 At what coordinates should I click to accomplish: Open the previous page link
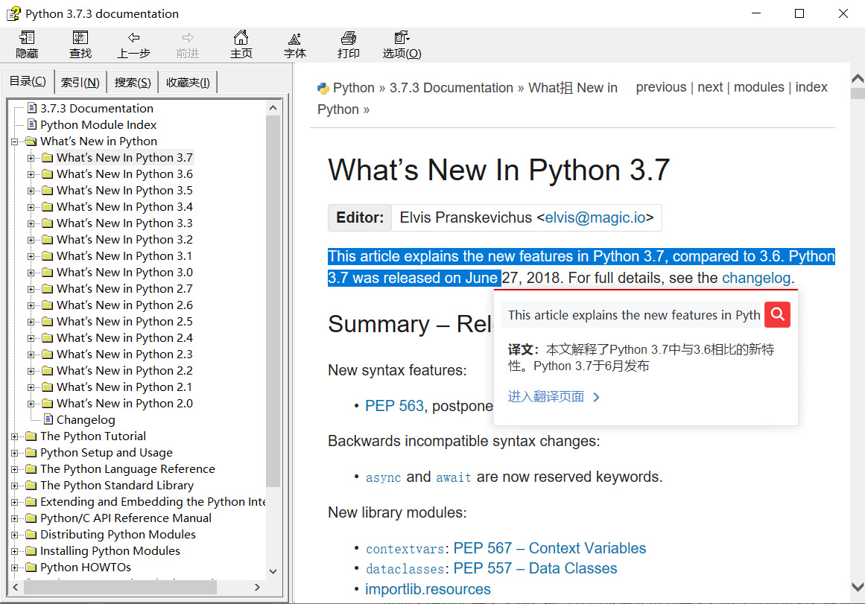661,87
